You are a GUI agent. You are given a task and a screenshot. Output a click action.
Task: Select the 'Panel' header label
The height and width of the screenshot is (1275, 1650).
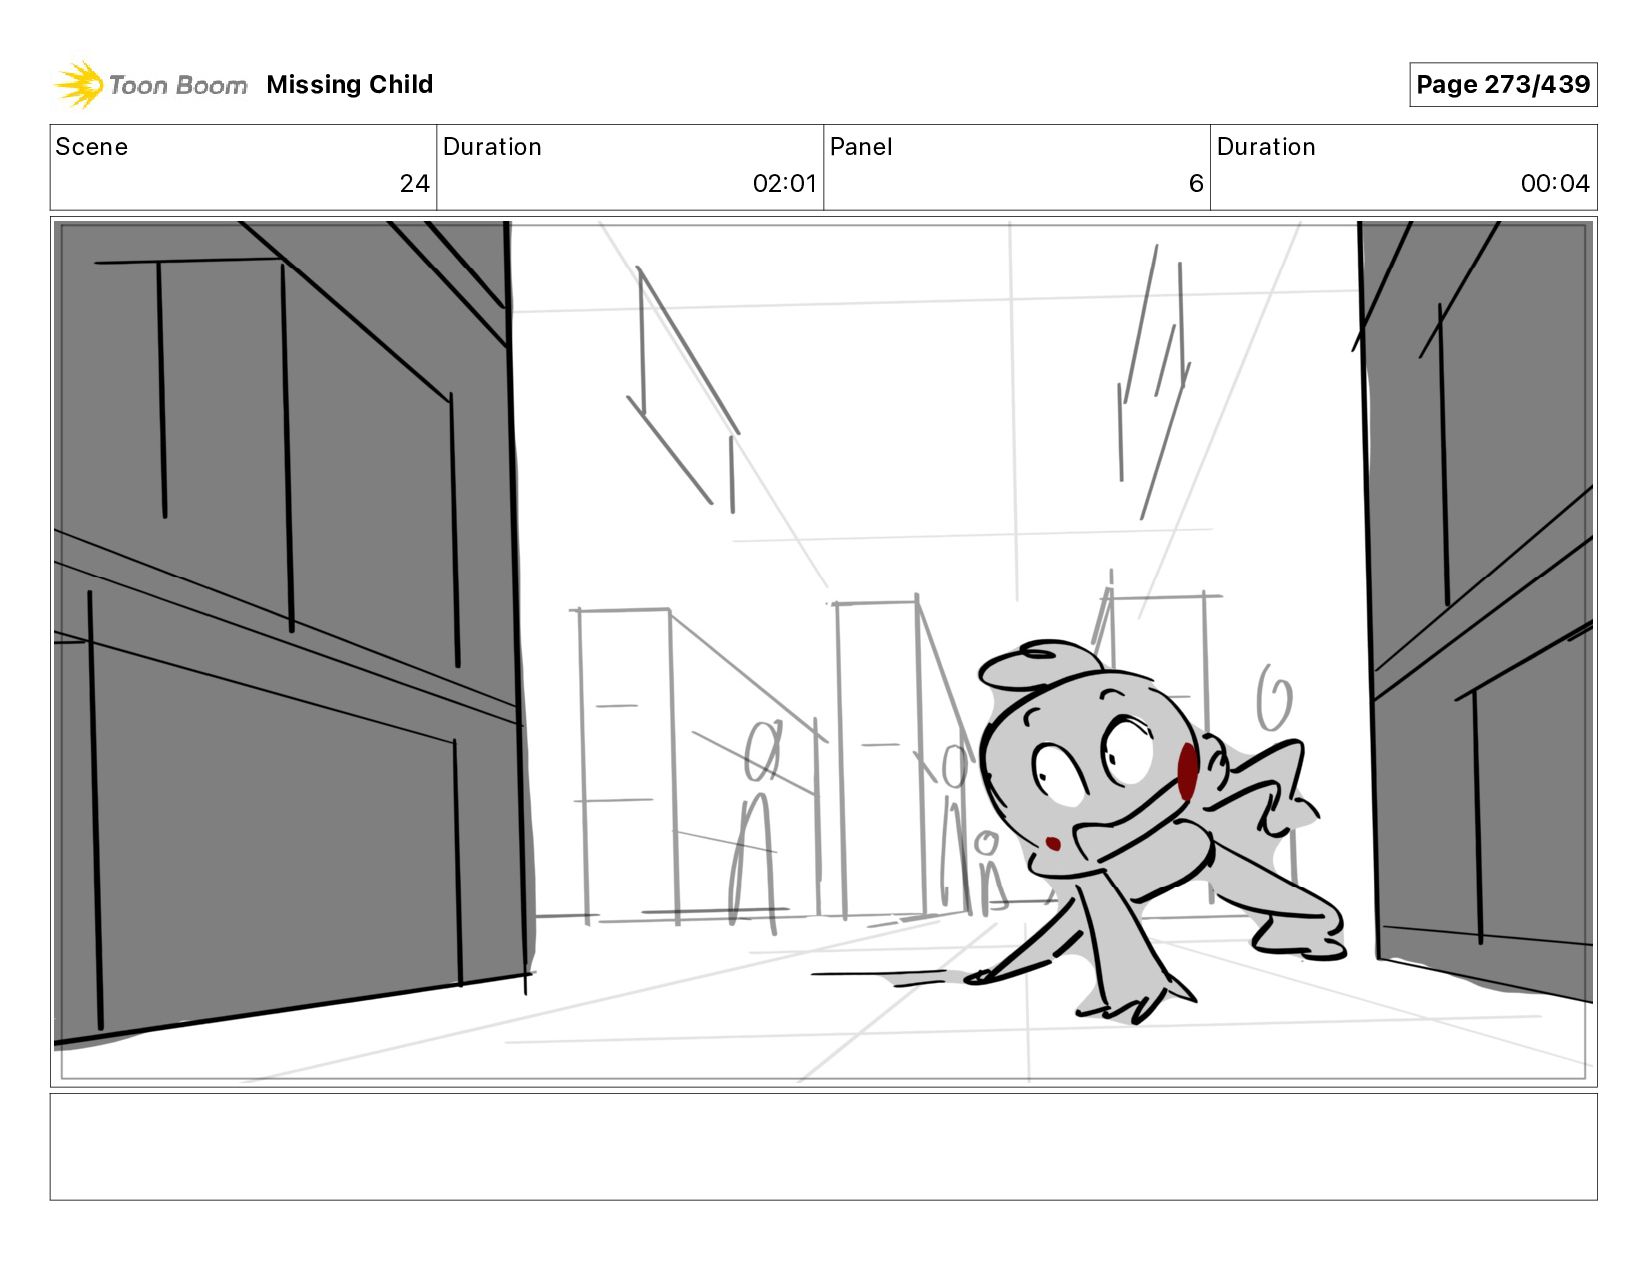point(861,147)
